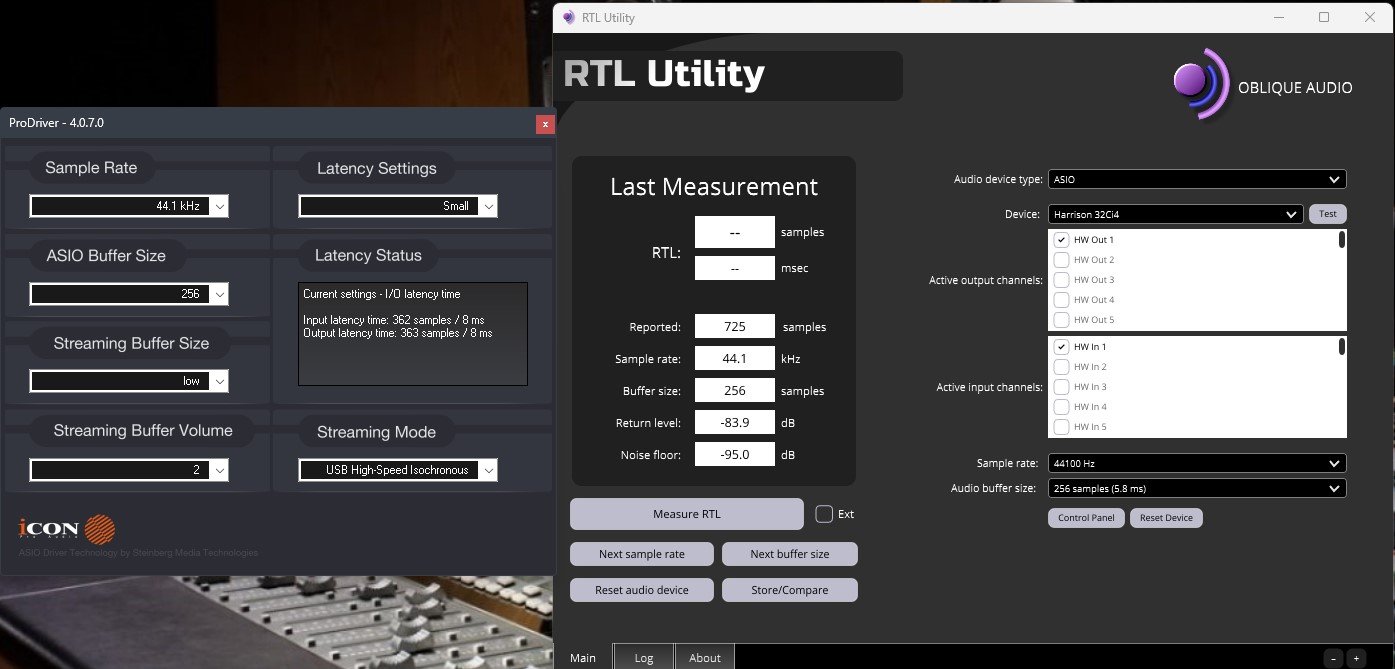The height and width of the screenshot is (669, 1395).
Task: Click the iCON logo in ProDriver
Action: tap(67, 528)
